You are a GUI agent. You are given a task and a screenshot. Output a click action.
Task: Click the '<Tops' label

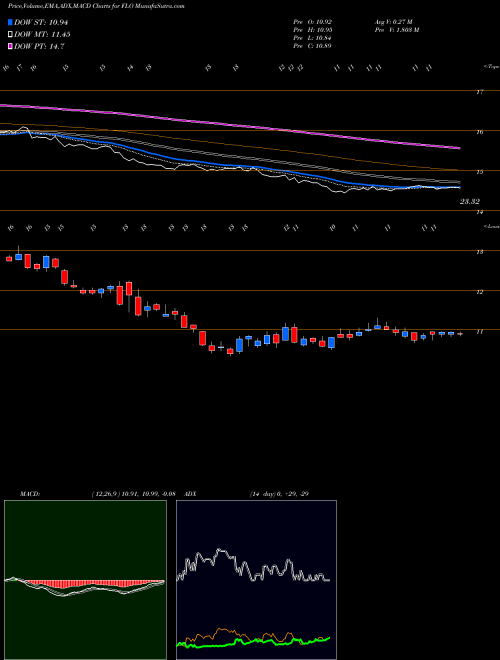click(491, 67)
